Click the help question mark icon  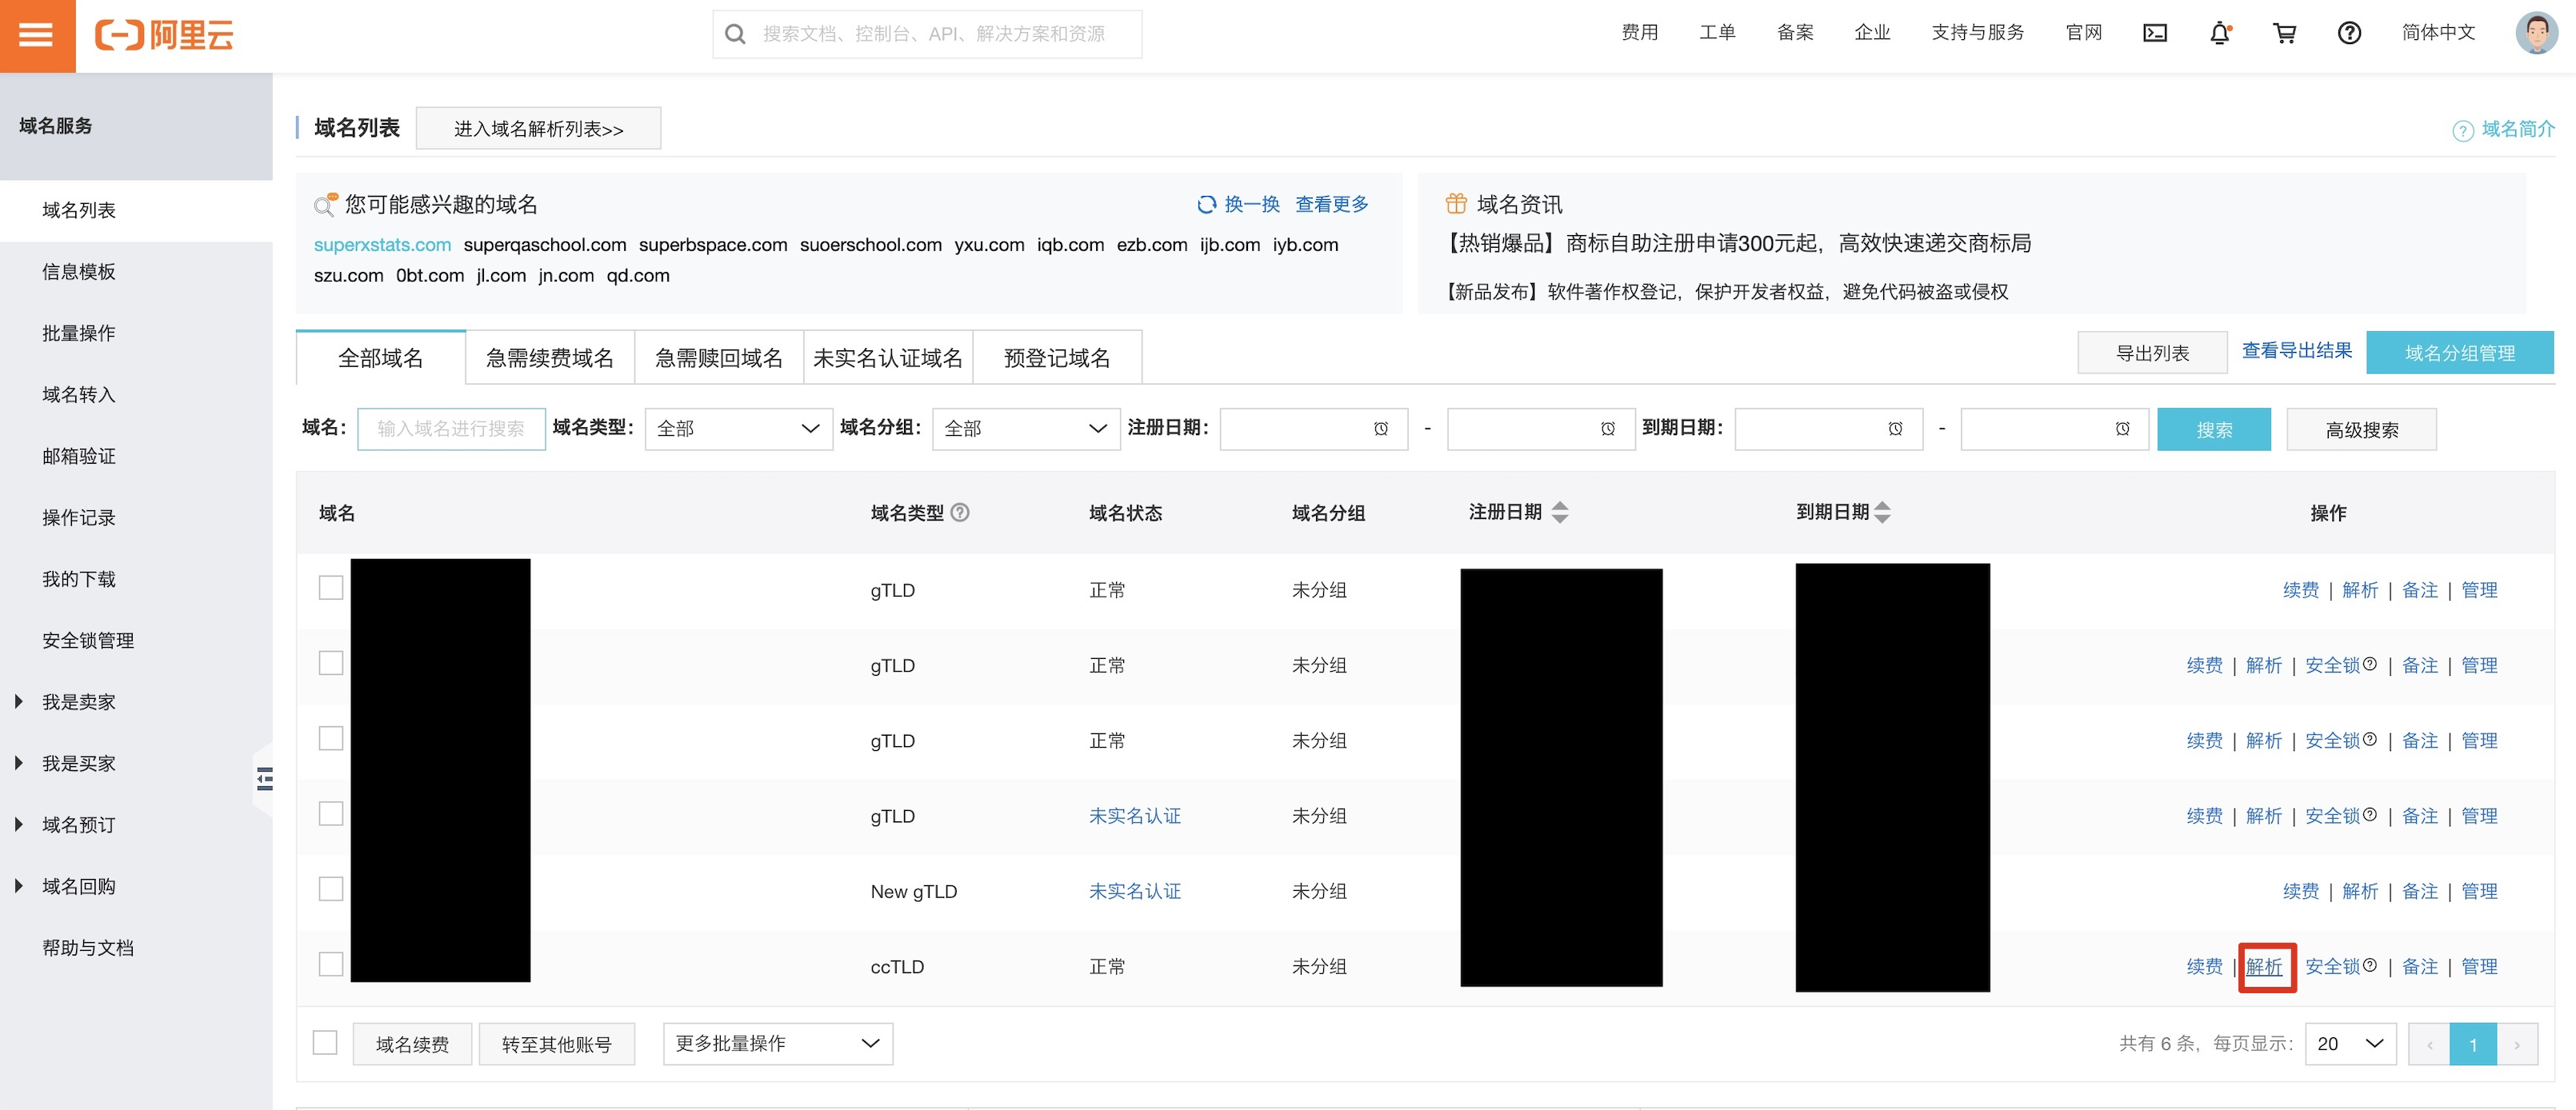[x=2349, y=33]
